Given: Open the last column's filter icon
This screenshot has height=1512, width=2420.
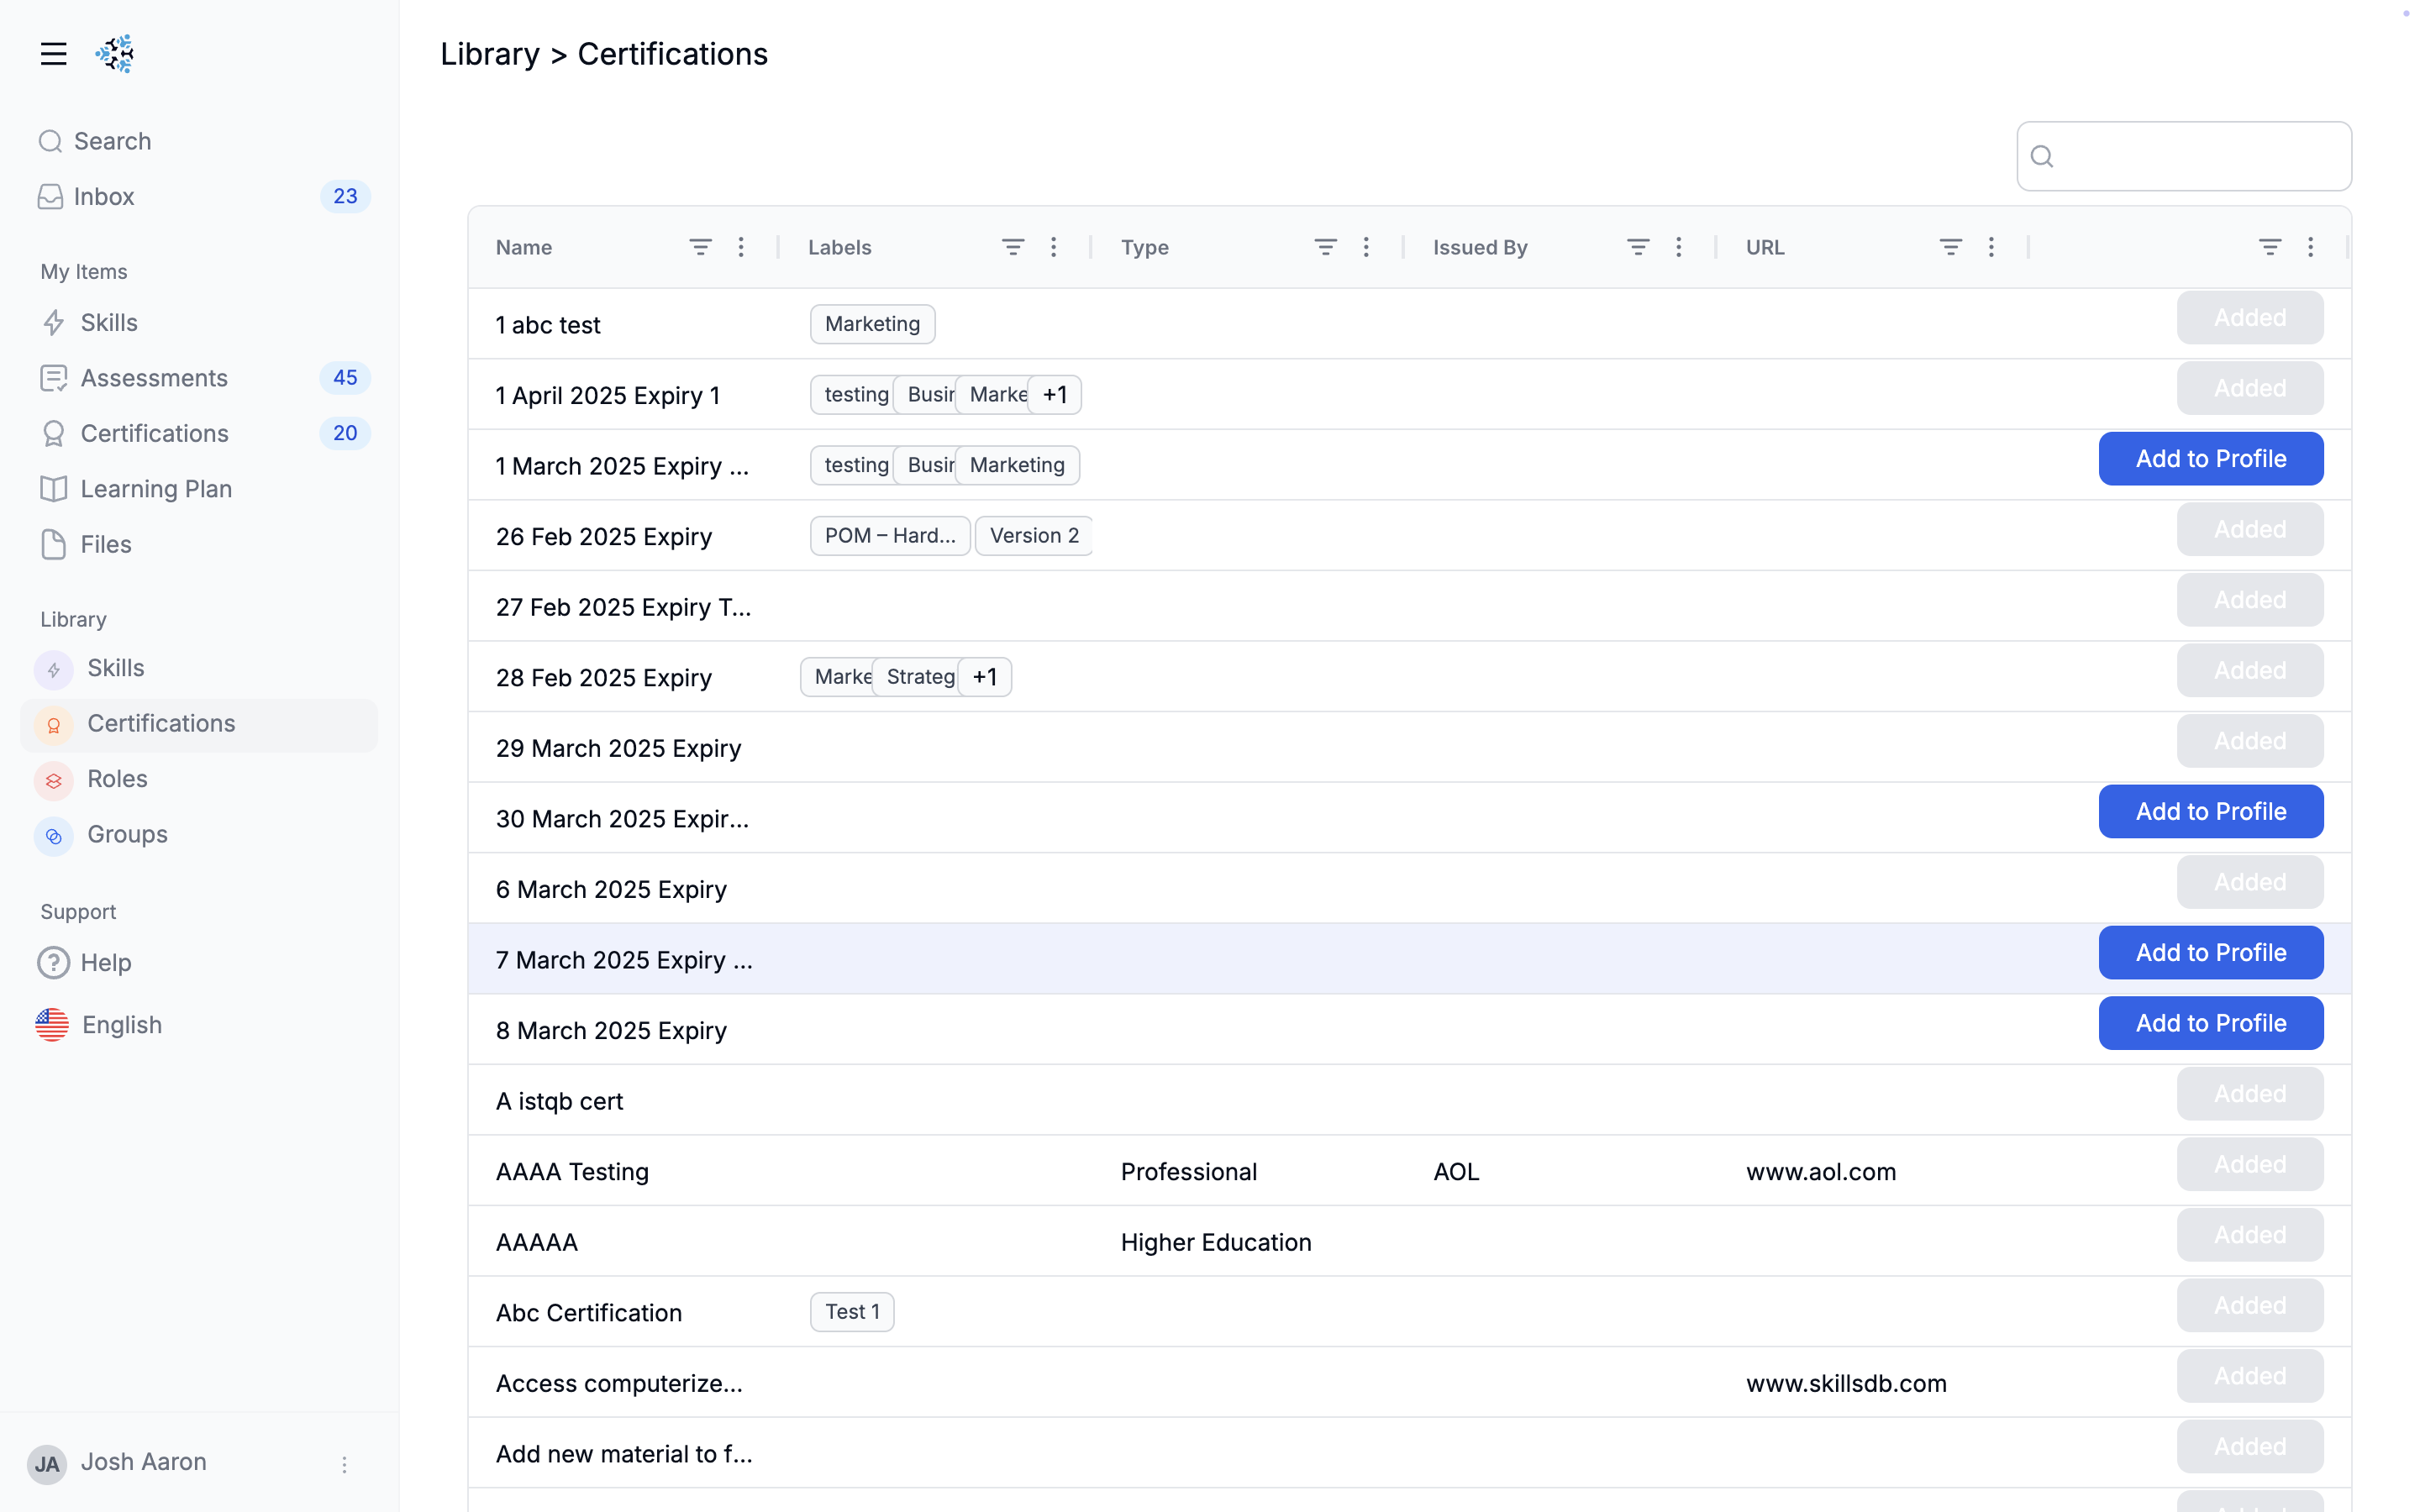Looking at the screenshot, I should coord(2270,247).
